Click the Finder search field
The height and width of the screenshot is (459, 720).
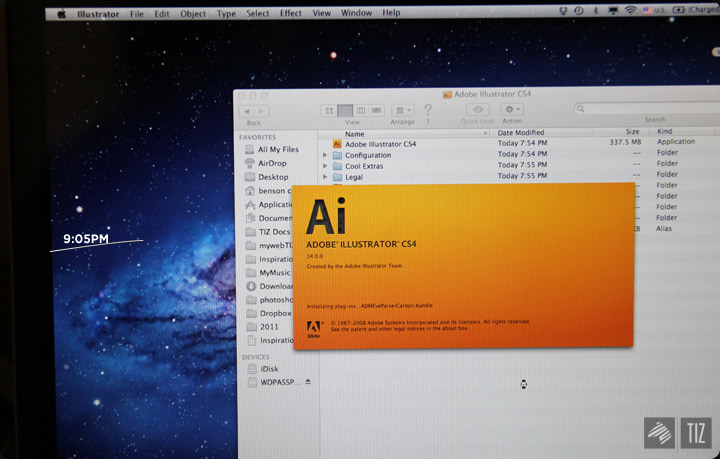click(640, 108)
